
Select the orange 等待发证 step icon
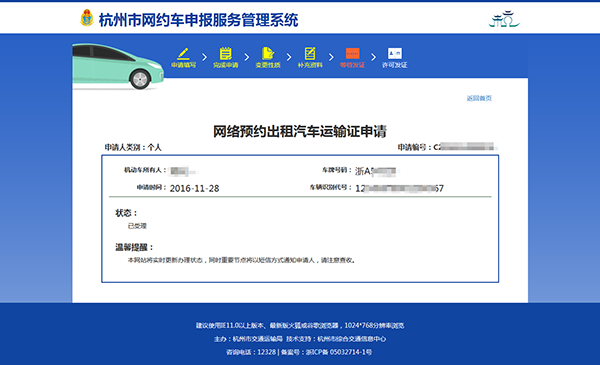[x=352, y=53]
